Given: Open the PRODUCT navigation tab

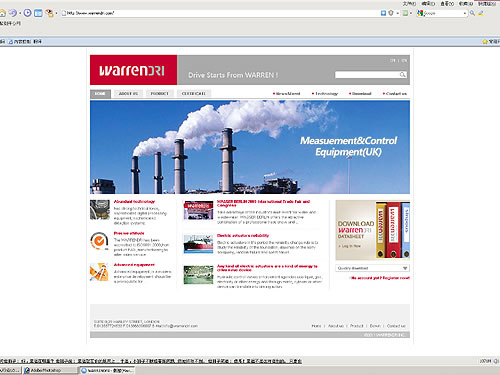Looking at the screenshot, I should coord(160,94).
